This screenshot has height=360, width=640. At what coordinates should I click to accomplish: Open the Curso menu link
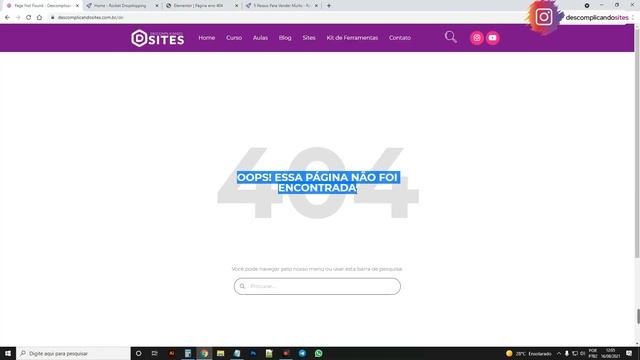click(x=234, y=38)
